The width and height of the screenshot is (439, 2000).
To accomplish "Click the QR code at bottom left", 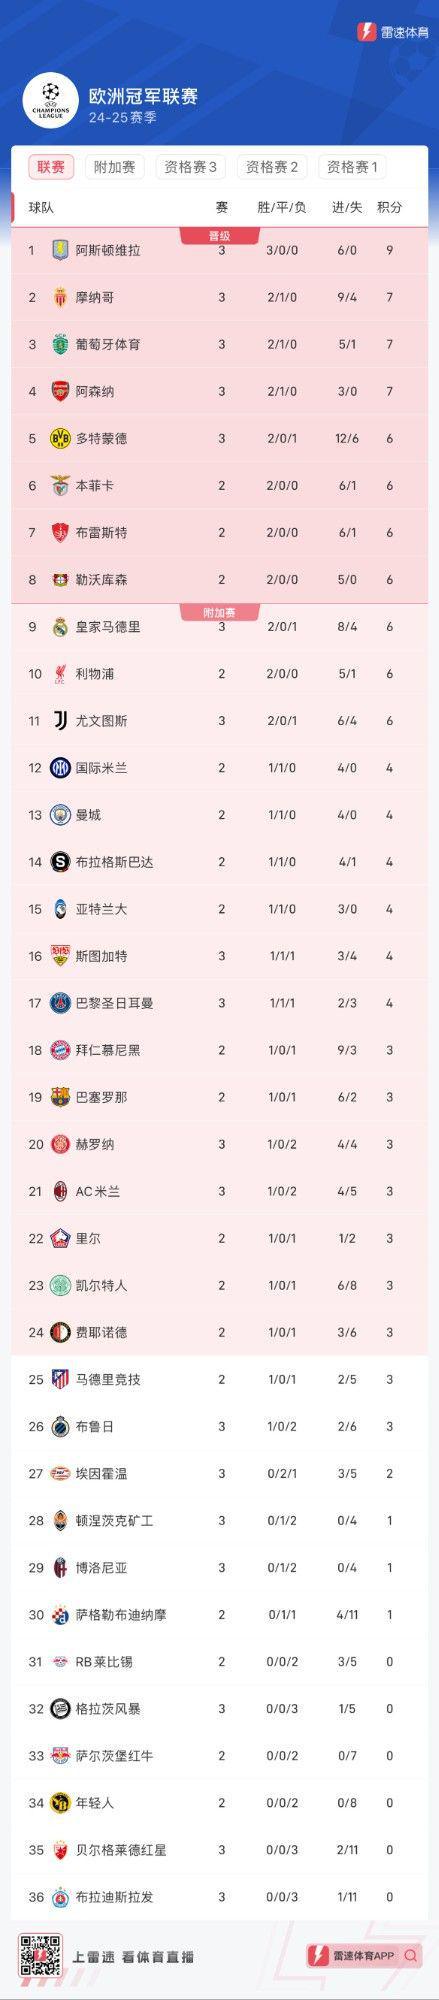I will 41,1955.
